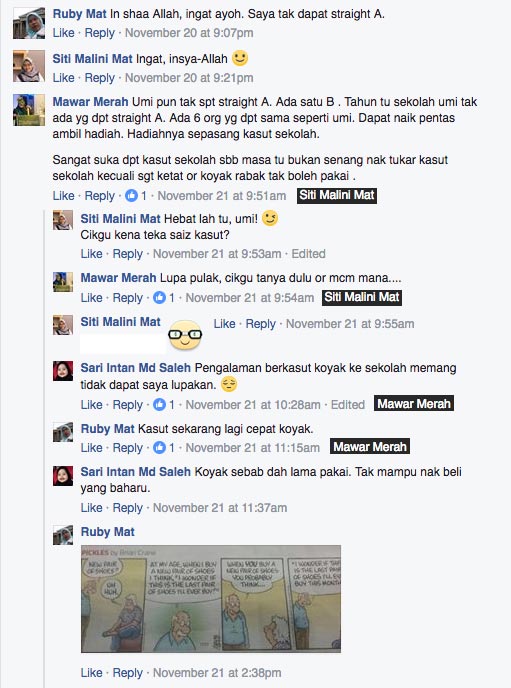Click the glasses emoji sticker by Siti Malini Mat
511x688 pixels.
click(x=185, y=335)
